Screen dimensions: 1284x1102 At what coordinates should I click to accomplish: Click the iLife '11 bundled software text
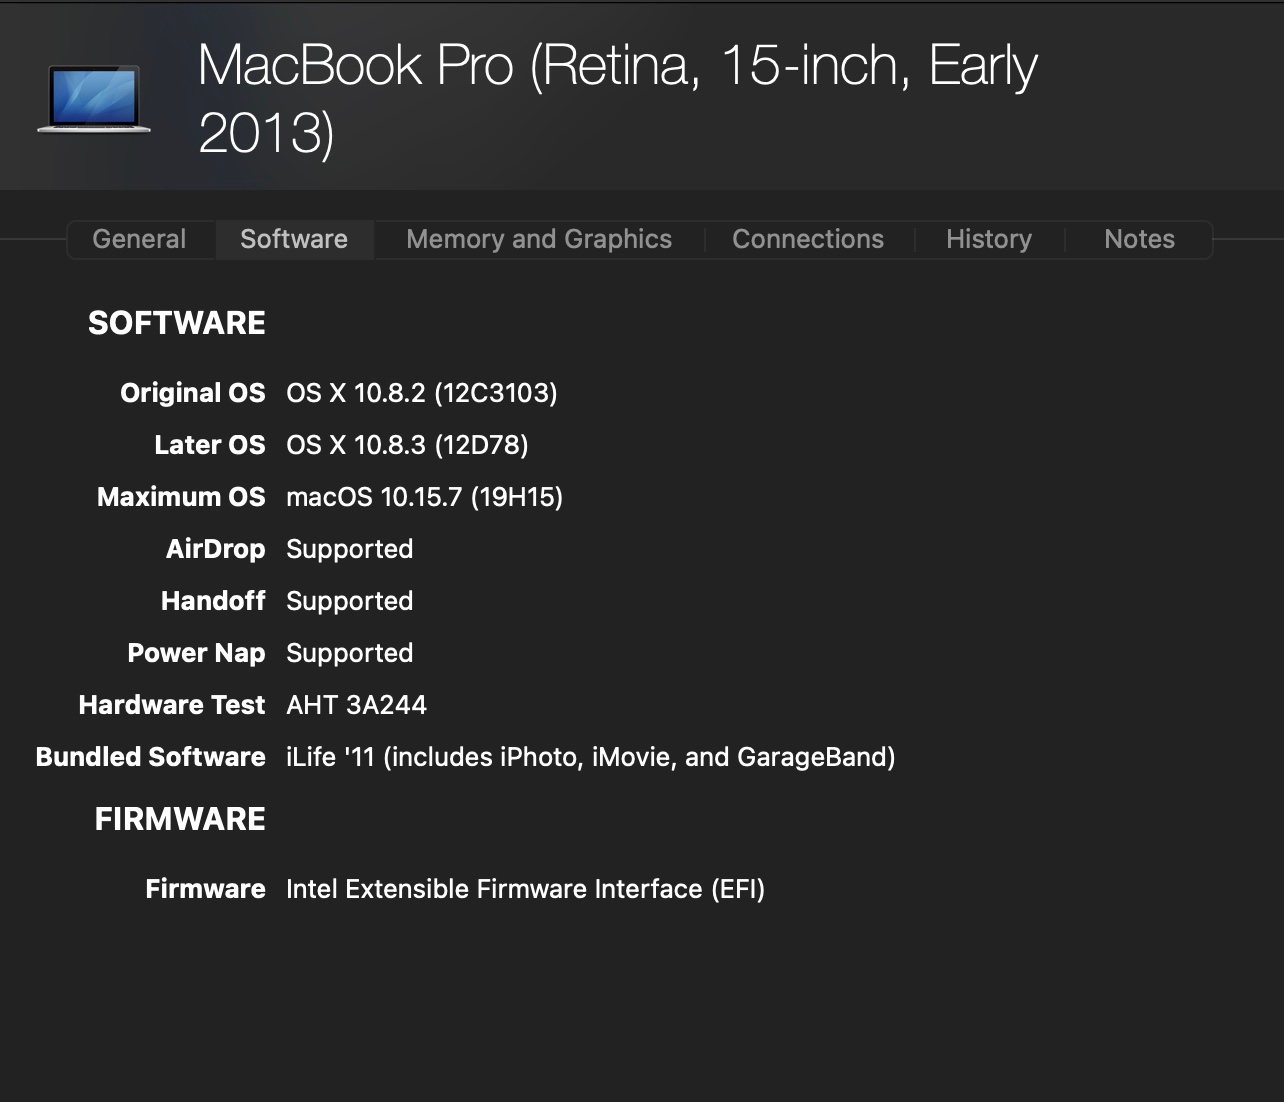[590, 757]
